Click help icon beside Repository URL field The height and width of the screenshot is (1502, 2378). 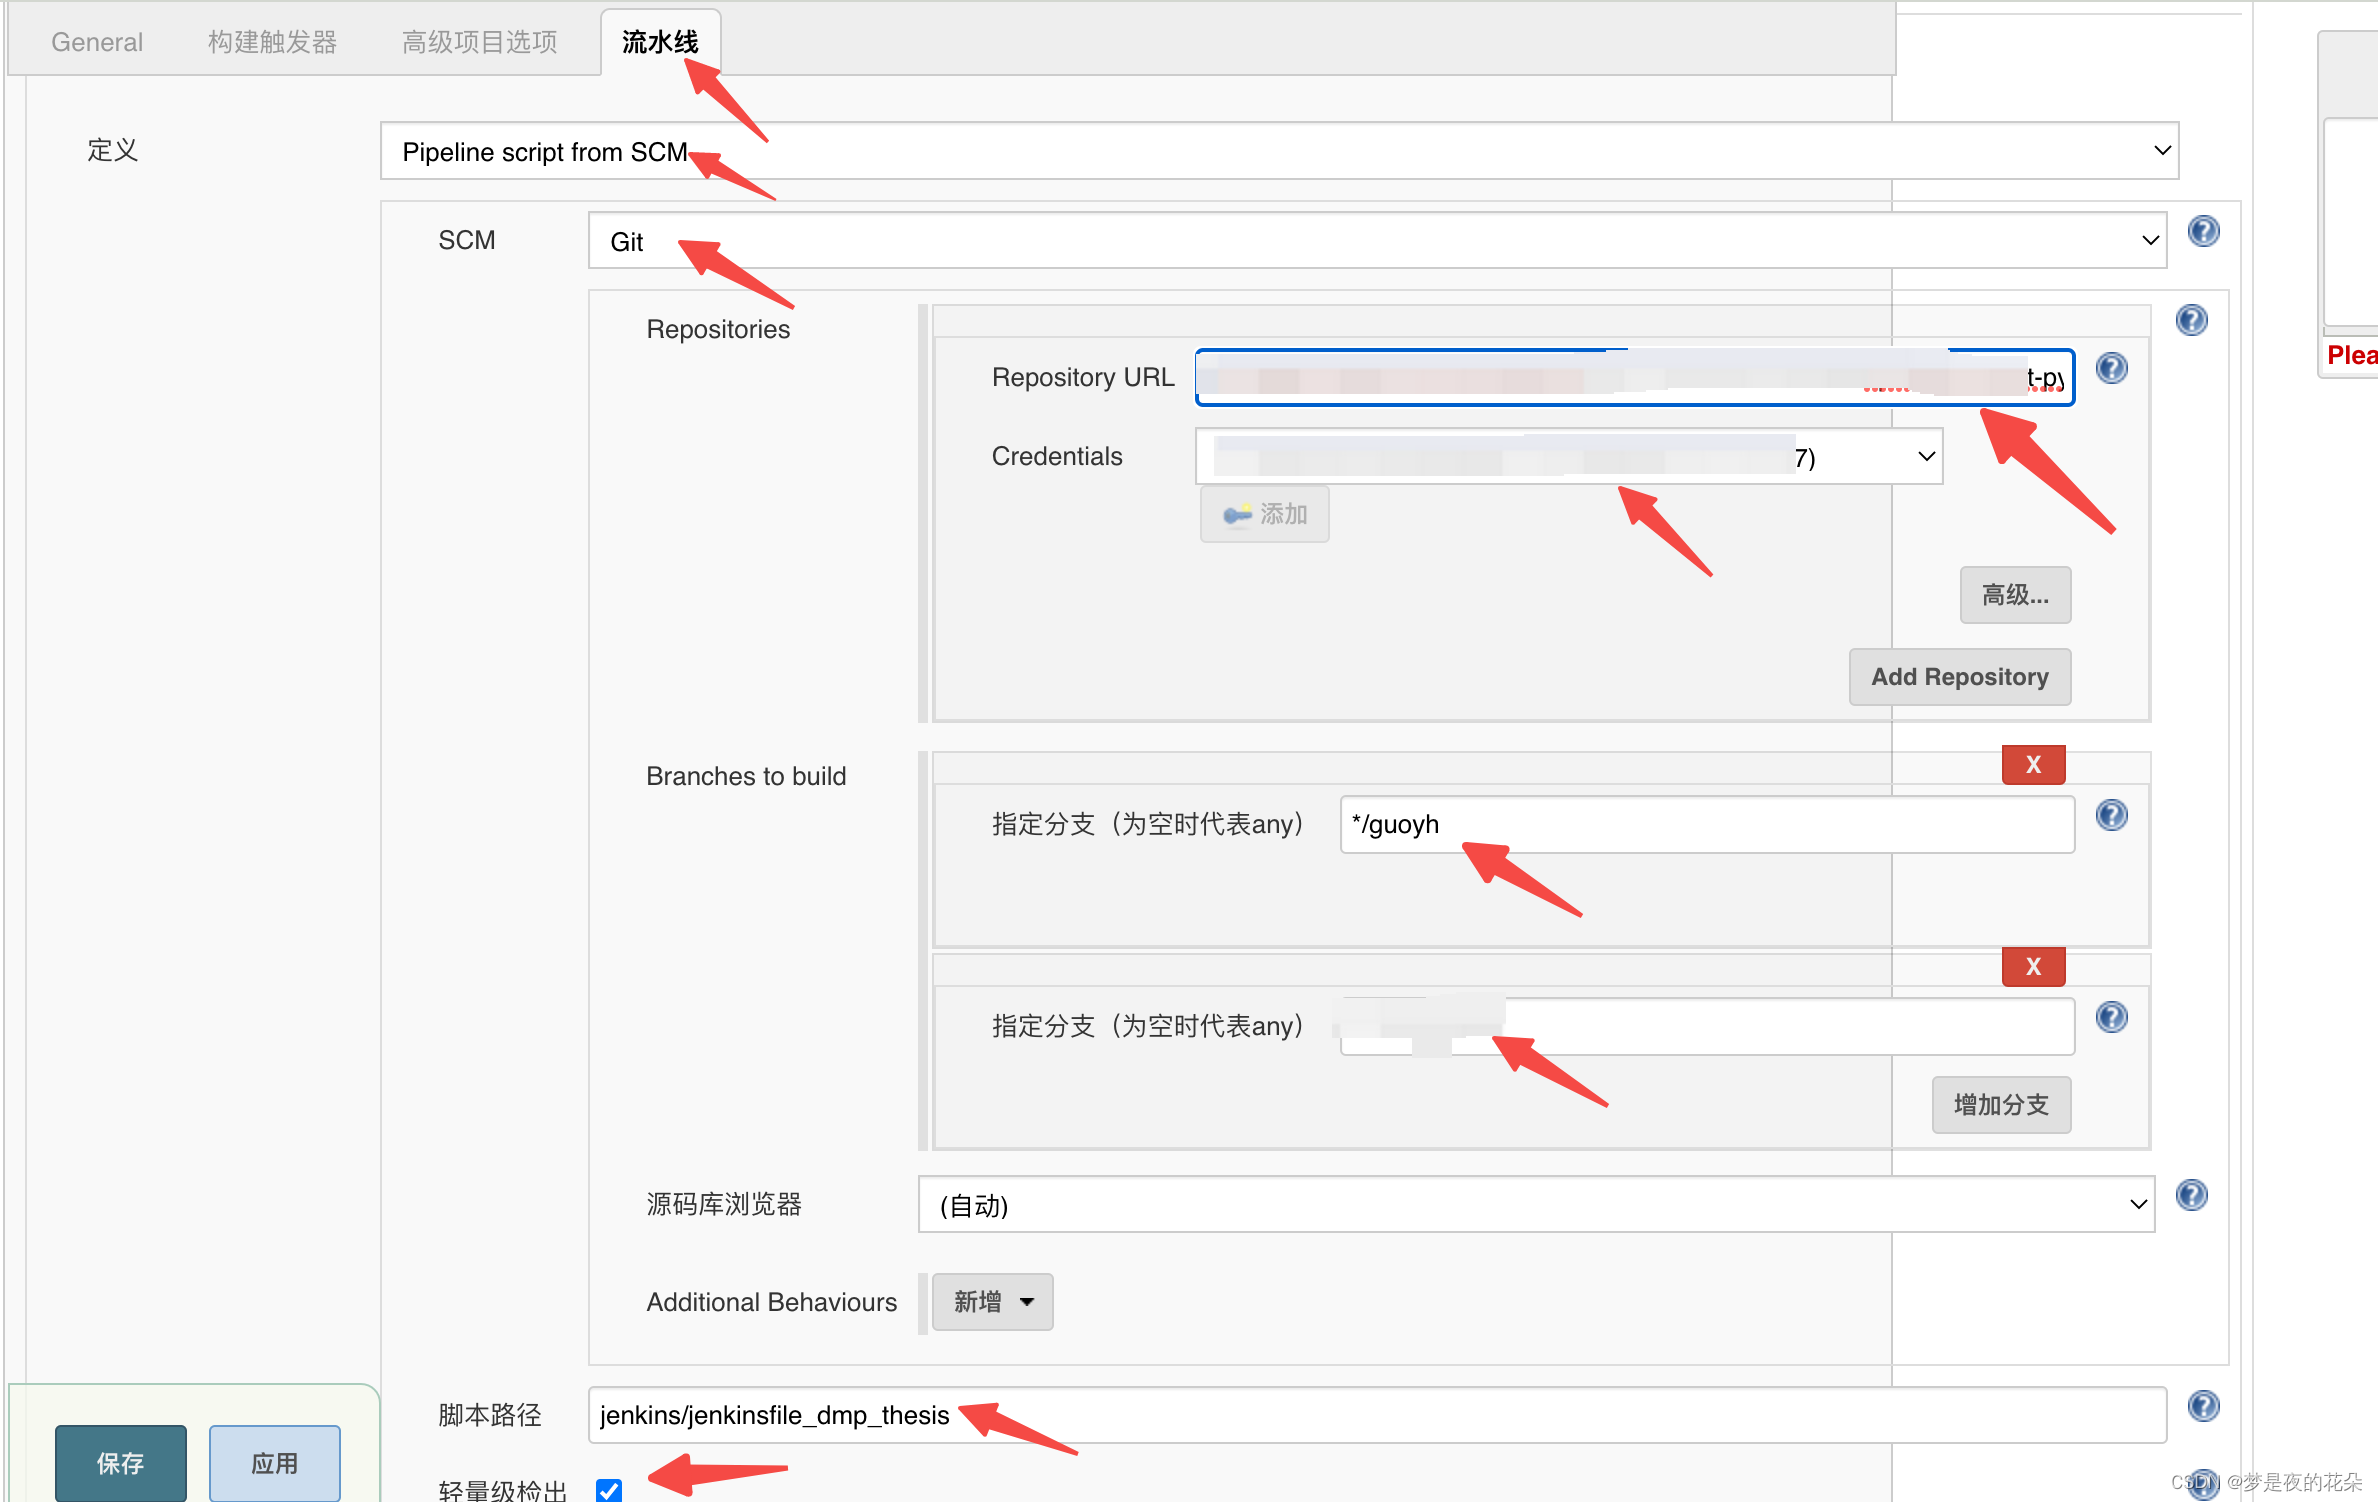(x=2111, y=368)
